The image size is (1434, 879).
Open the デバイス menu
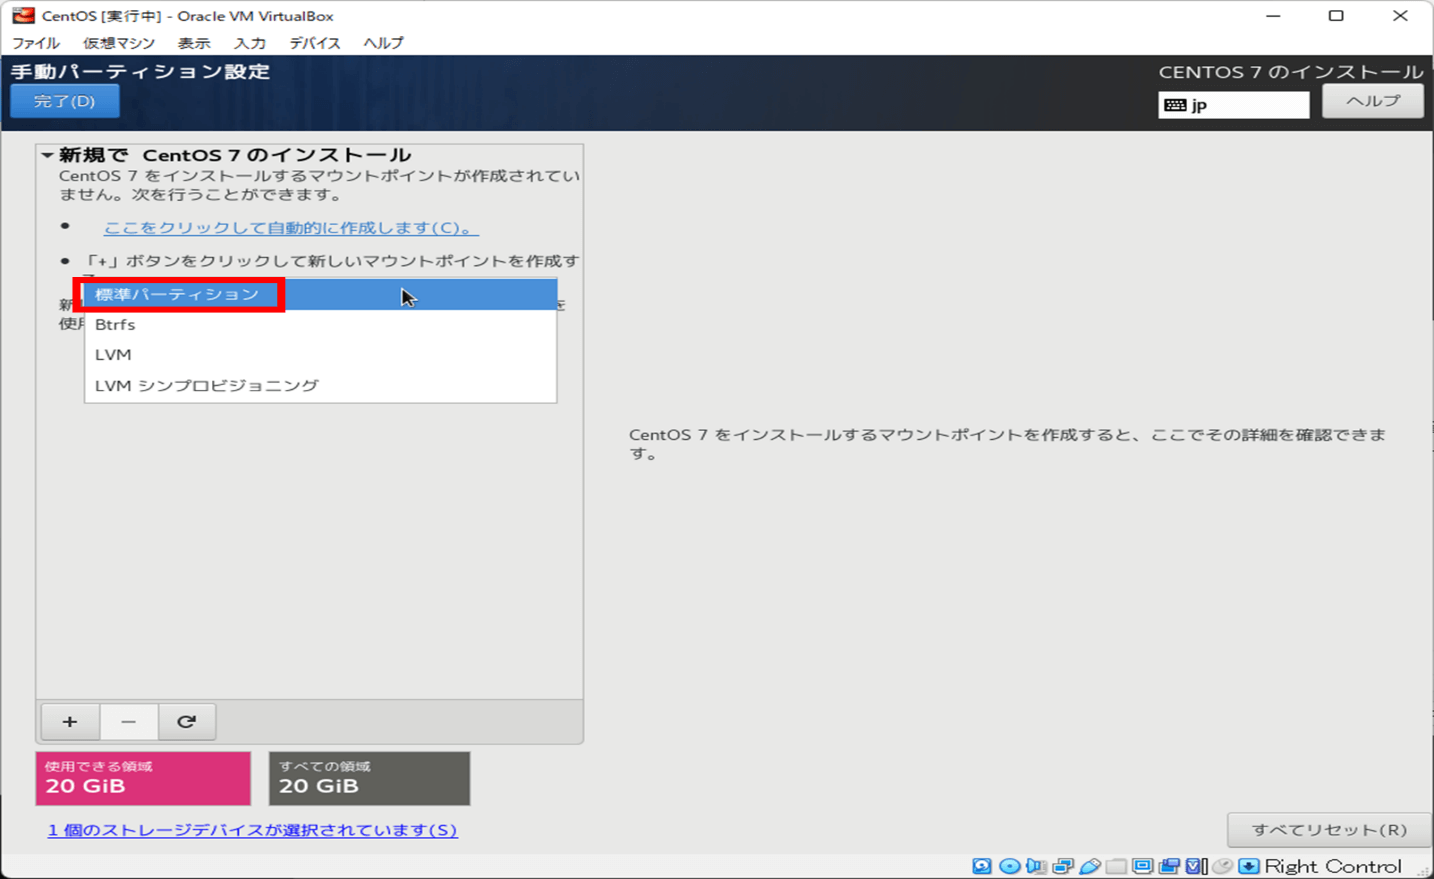[315, 43]
